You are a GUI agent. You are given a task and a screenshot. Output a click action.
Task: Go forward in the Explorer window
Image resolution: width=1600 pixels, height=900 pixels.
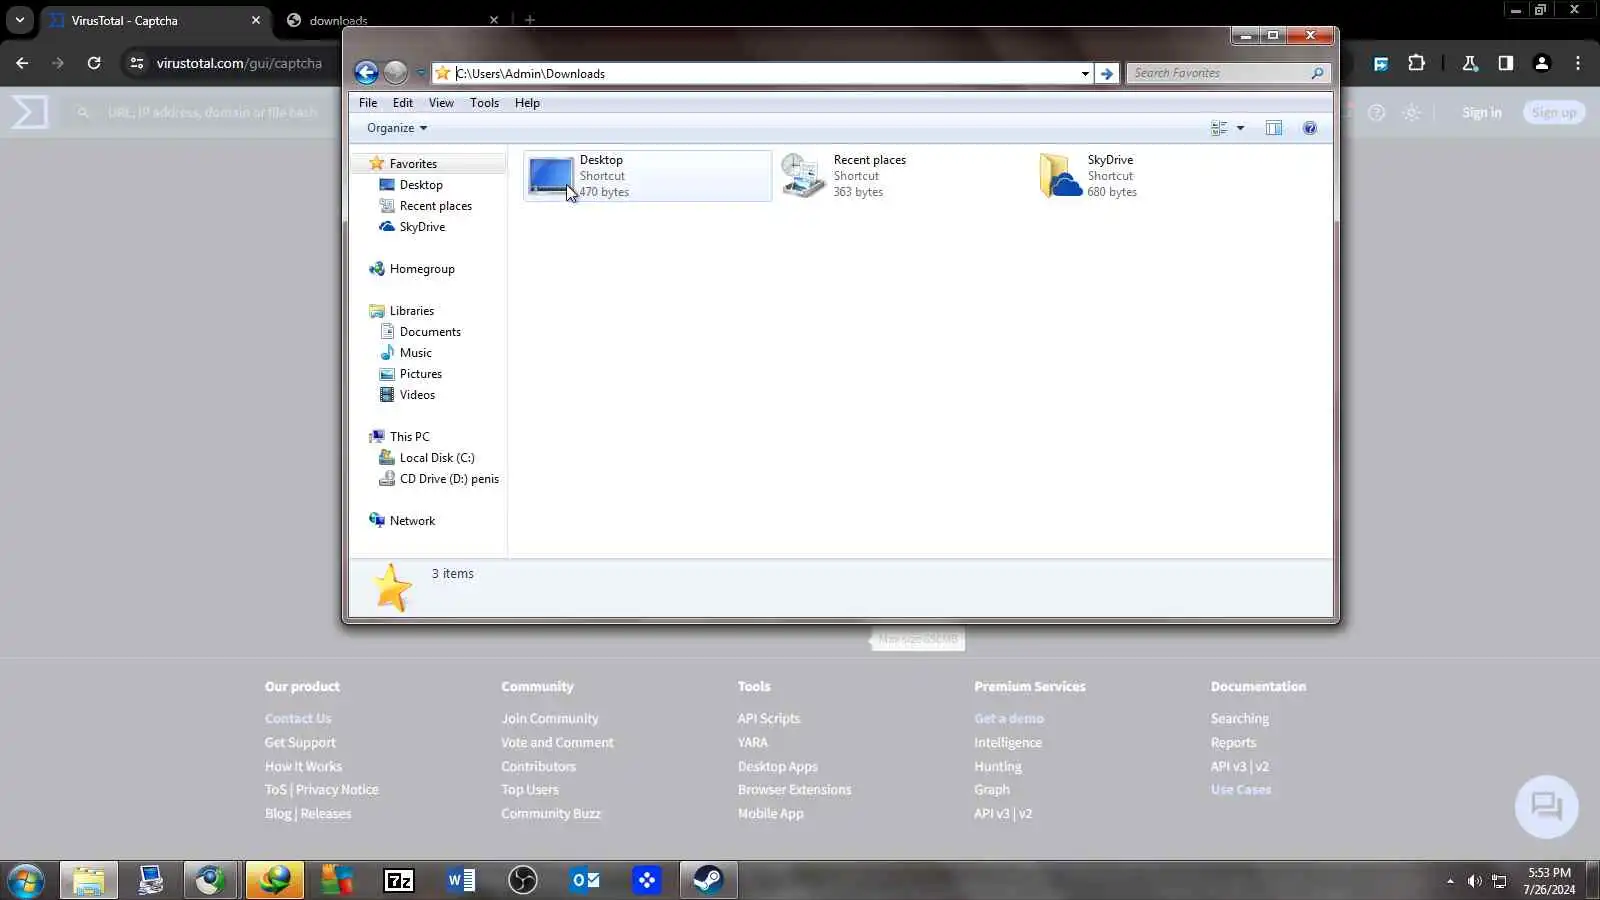(396, 72)
